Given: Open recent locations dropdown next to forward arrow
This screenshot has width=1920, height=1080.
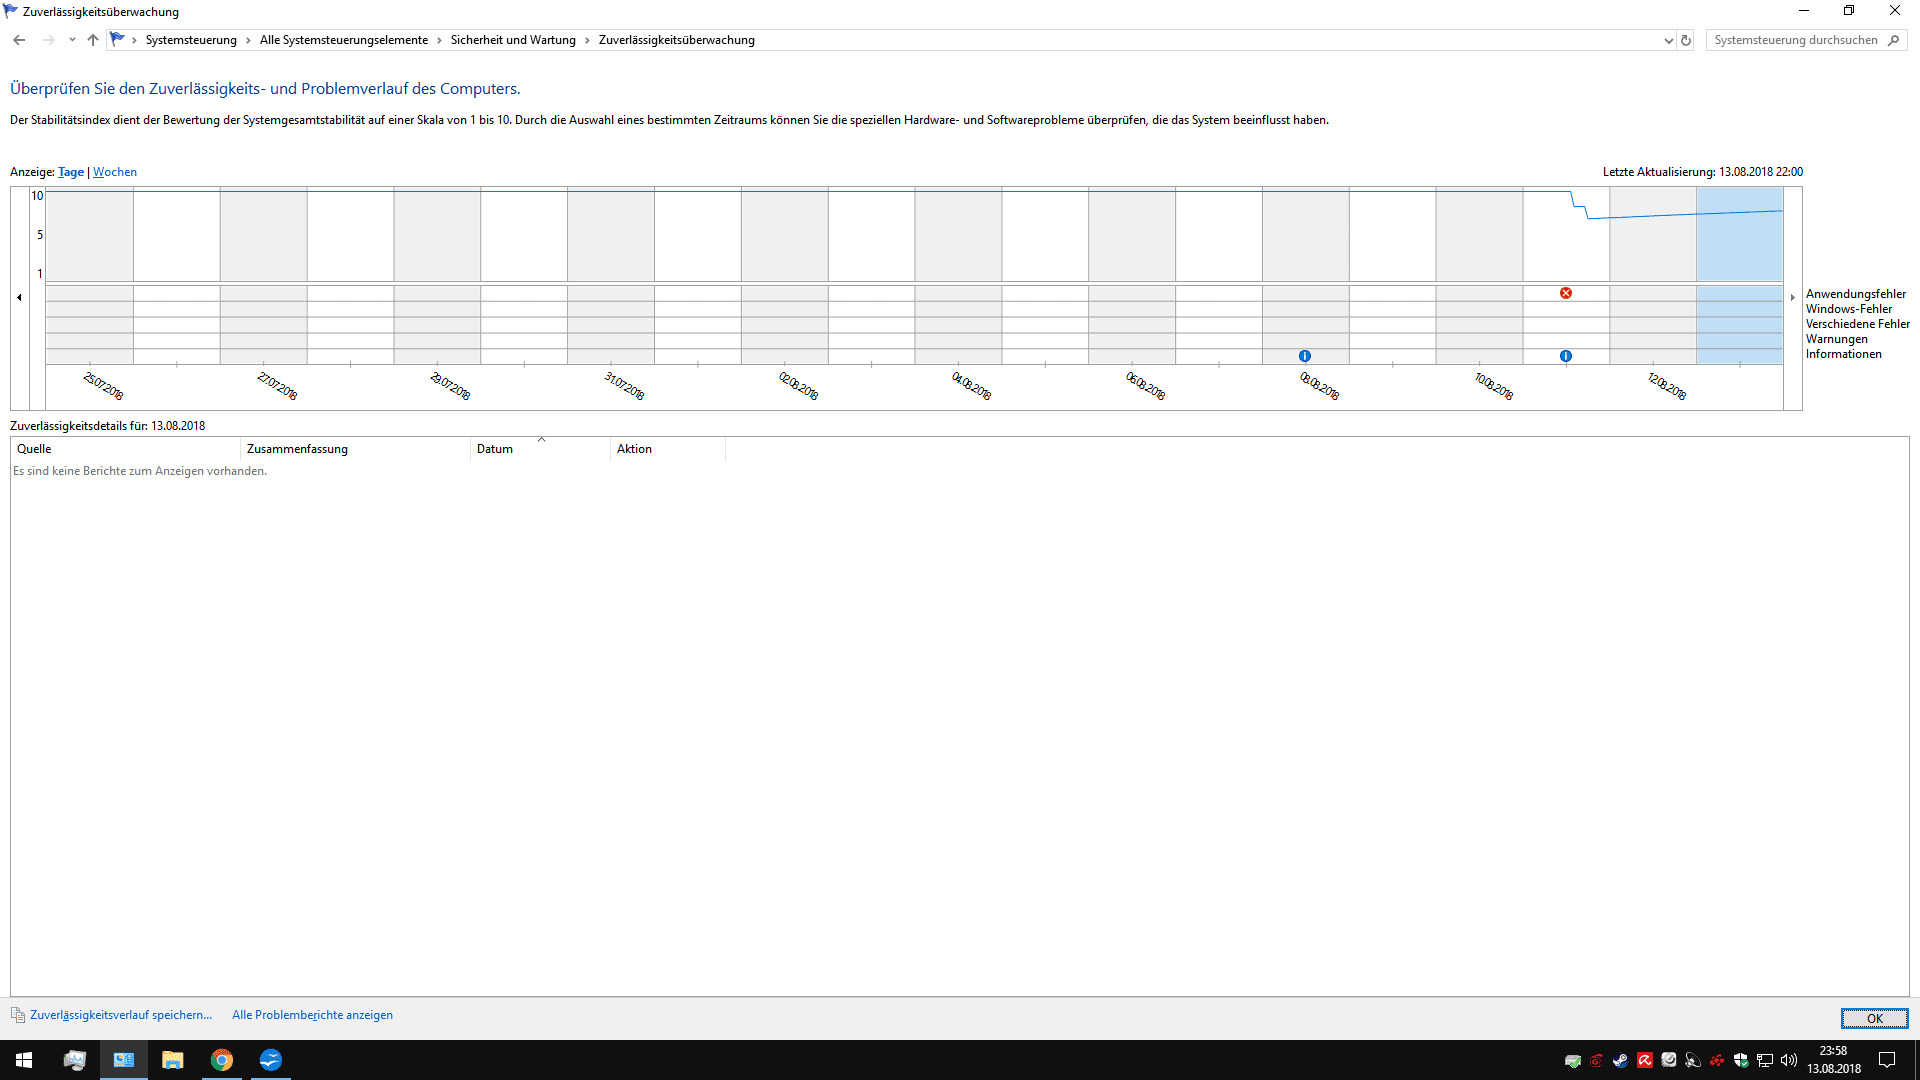Looking at the screenshot, I should (72, 40).
